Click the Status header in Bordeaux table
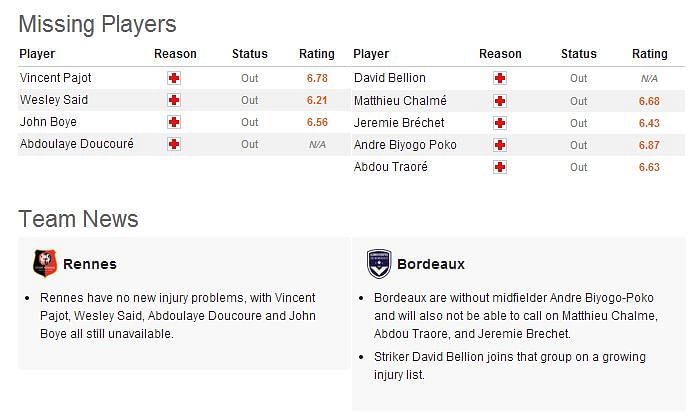This screenshot has height=417, width=690. 579,54
